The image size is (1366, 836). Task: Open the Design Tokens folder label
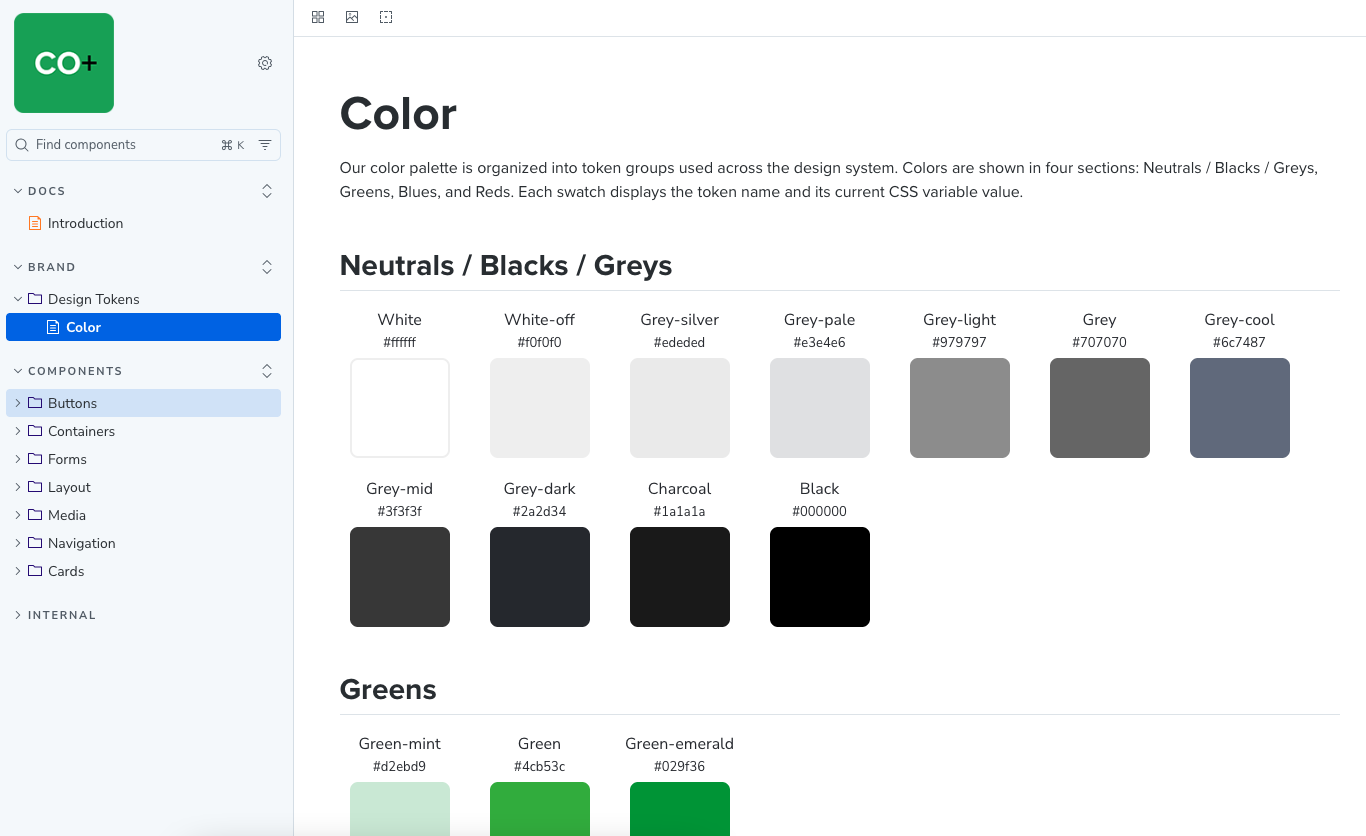tap(94, 299)
